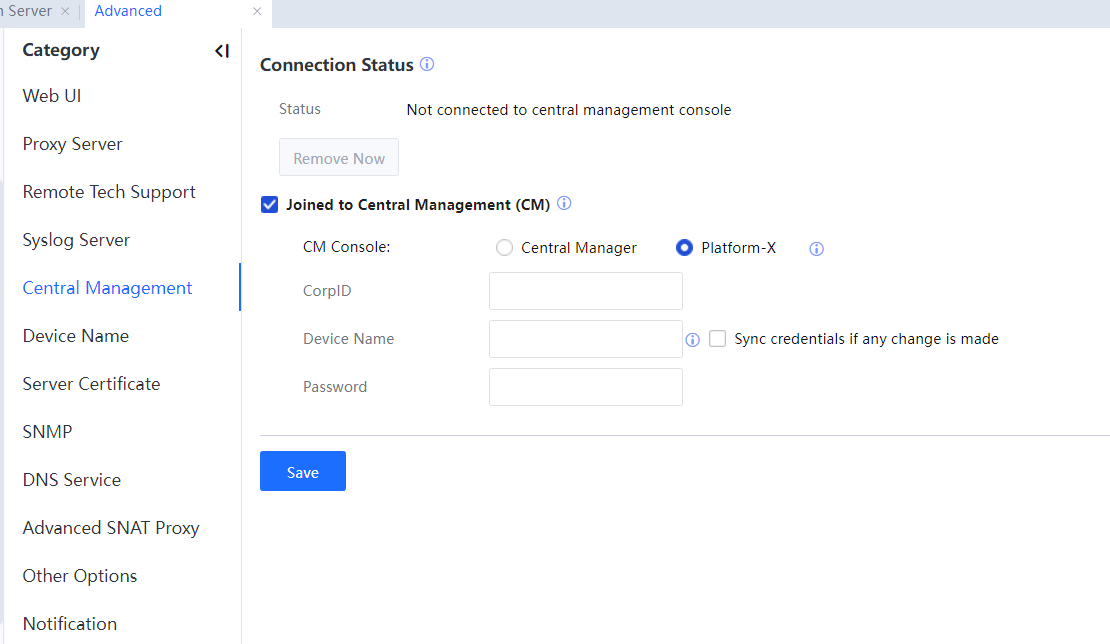Close the Advanced tab
The width and height of the screenshot is (1110, 644).
(x=257, y=11)
